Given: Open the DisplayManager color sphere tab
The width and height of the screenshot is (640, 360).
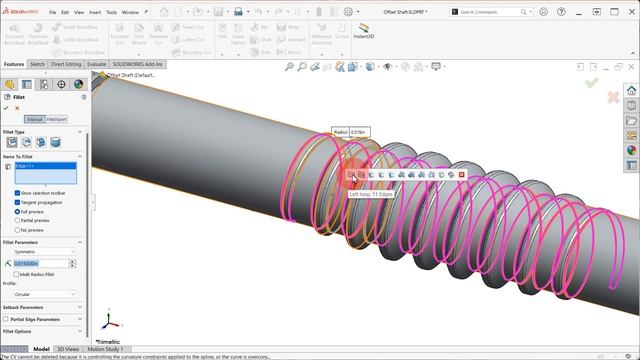Looking at the screenshot, I should tap(78, 84).
